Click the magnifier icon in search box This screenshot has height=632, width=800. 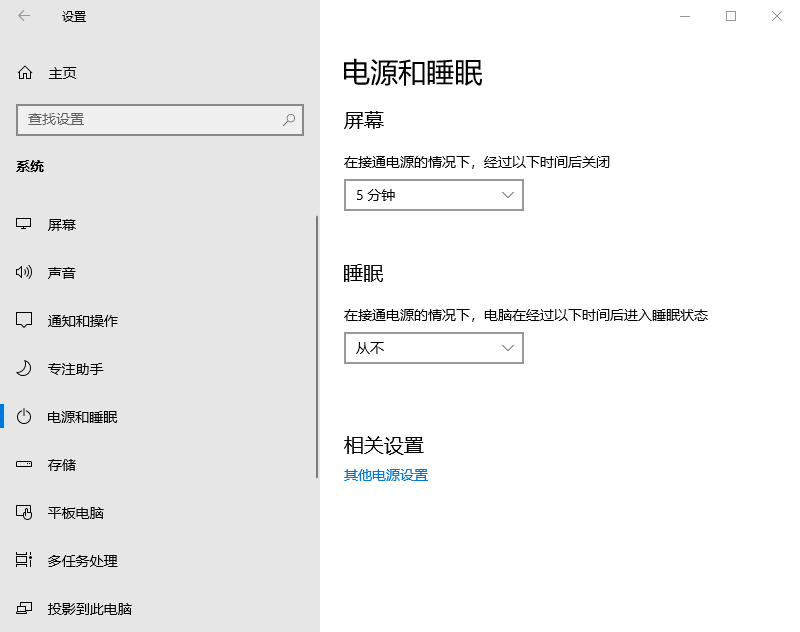[x=289, y=119]
